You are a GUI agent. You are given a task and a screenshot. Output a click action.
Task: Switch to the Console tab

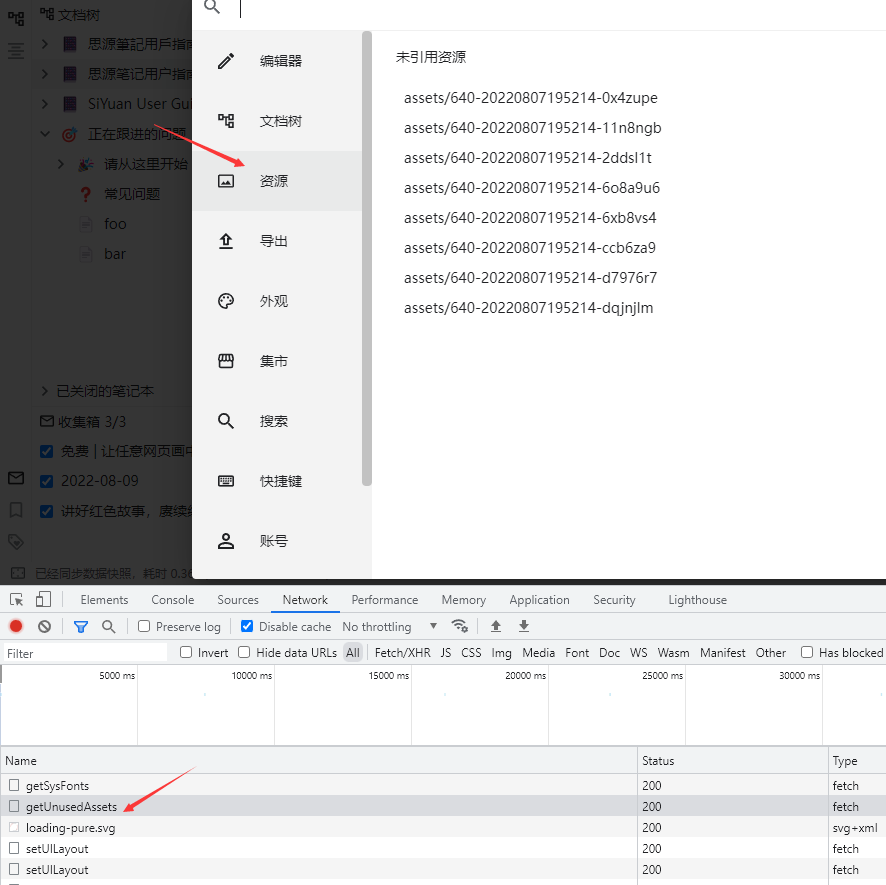coord(172,600)
